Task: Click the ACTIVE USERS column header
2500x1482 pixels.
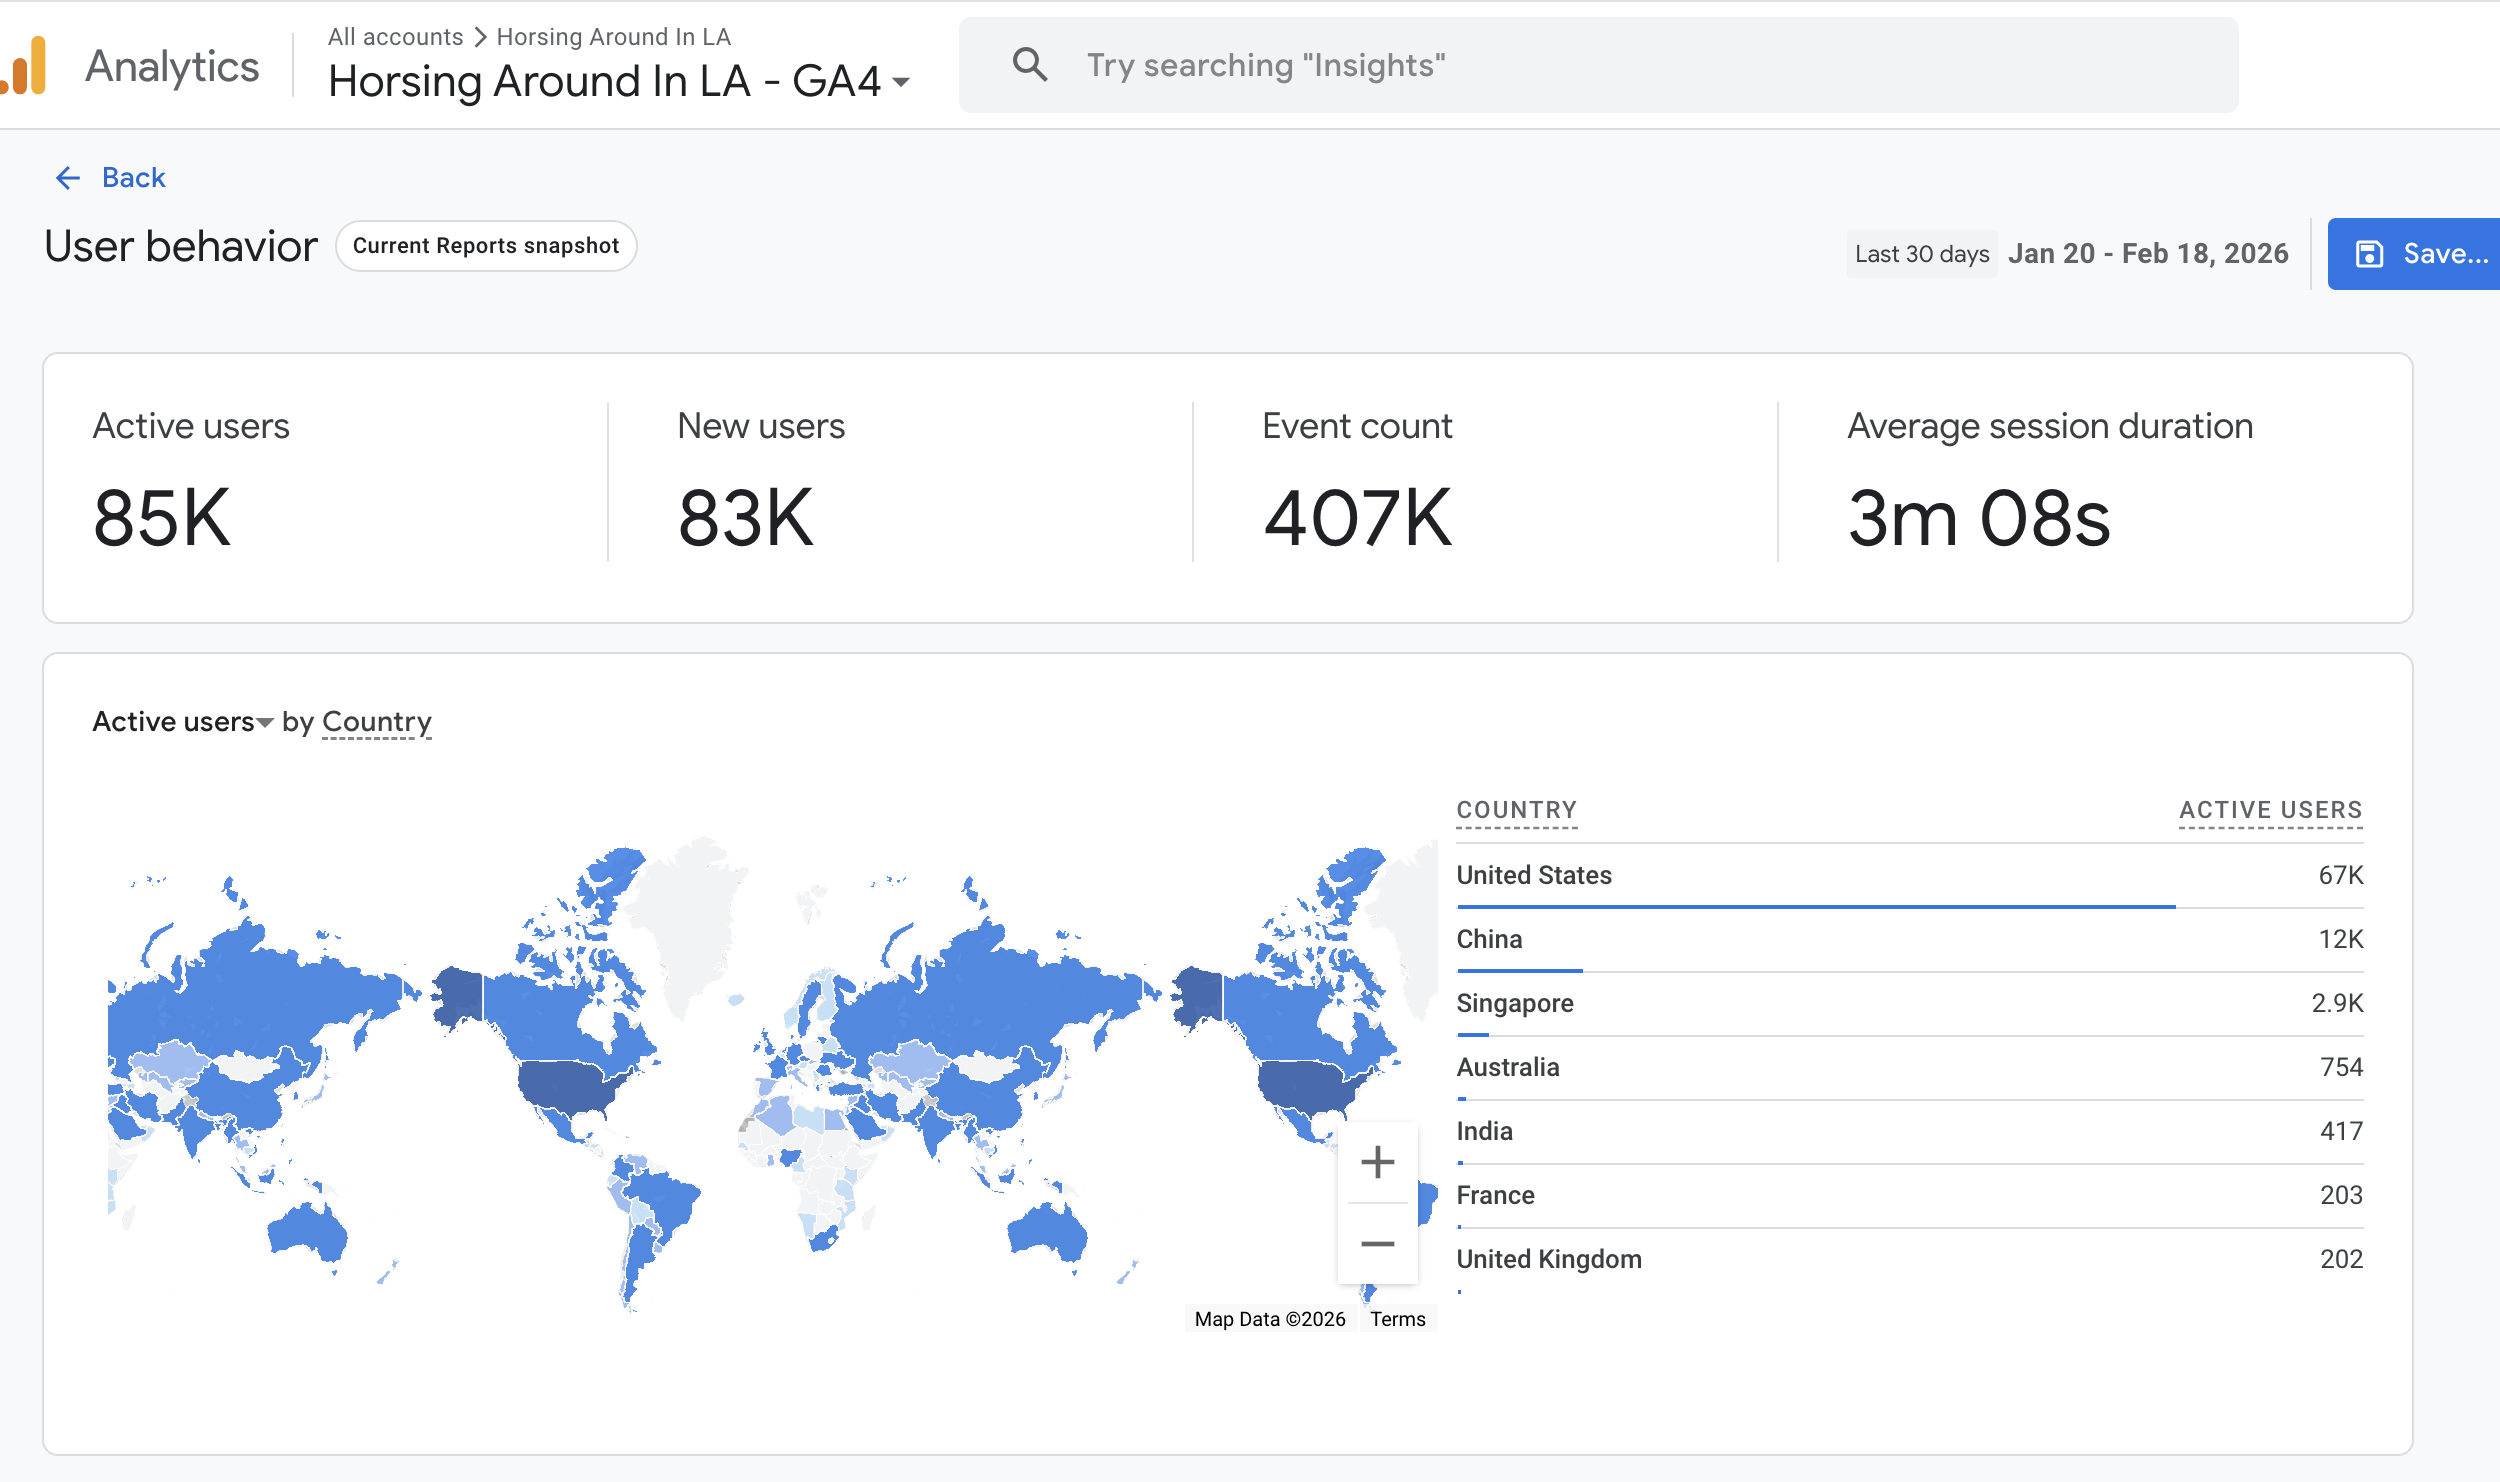Action: [x=2270, y=810]
